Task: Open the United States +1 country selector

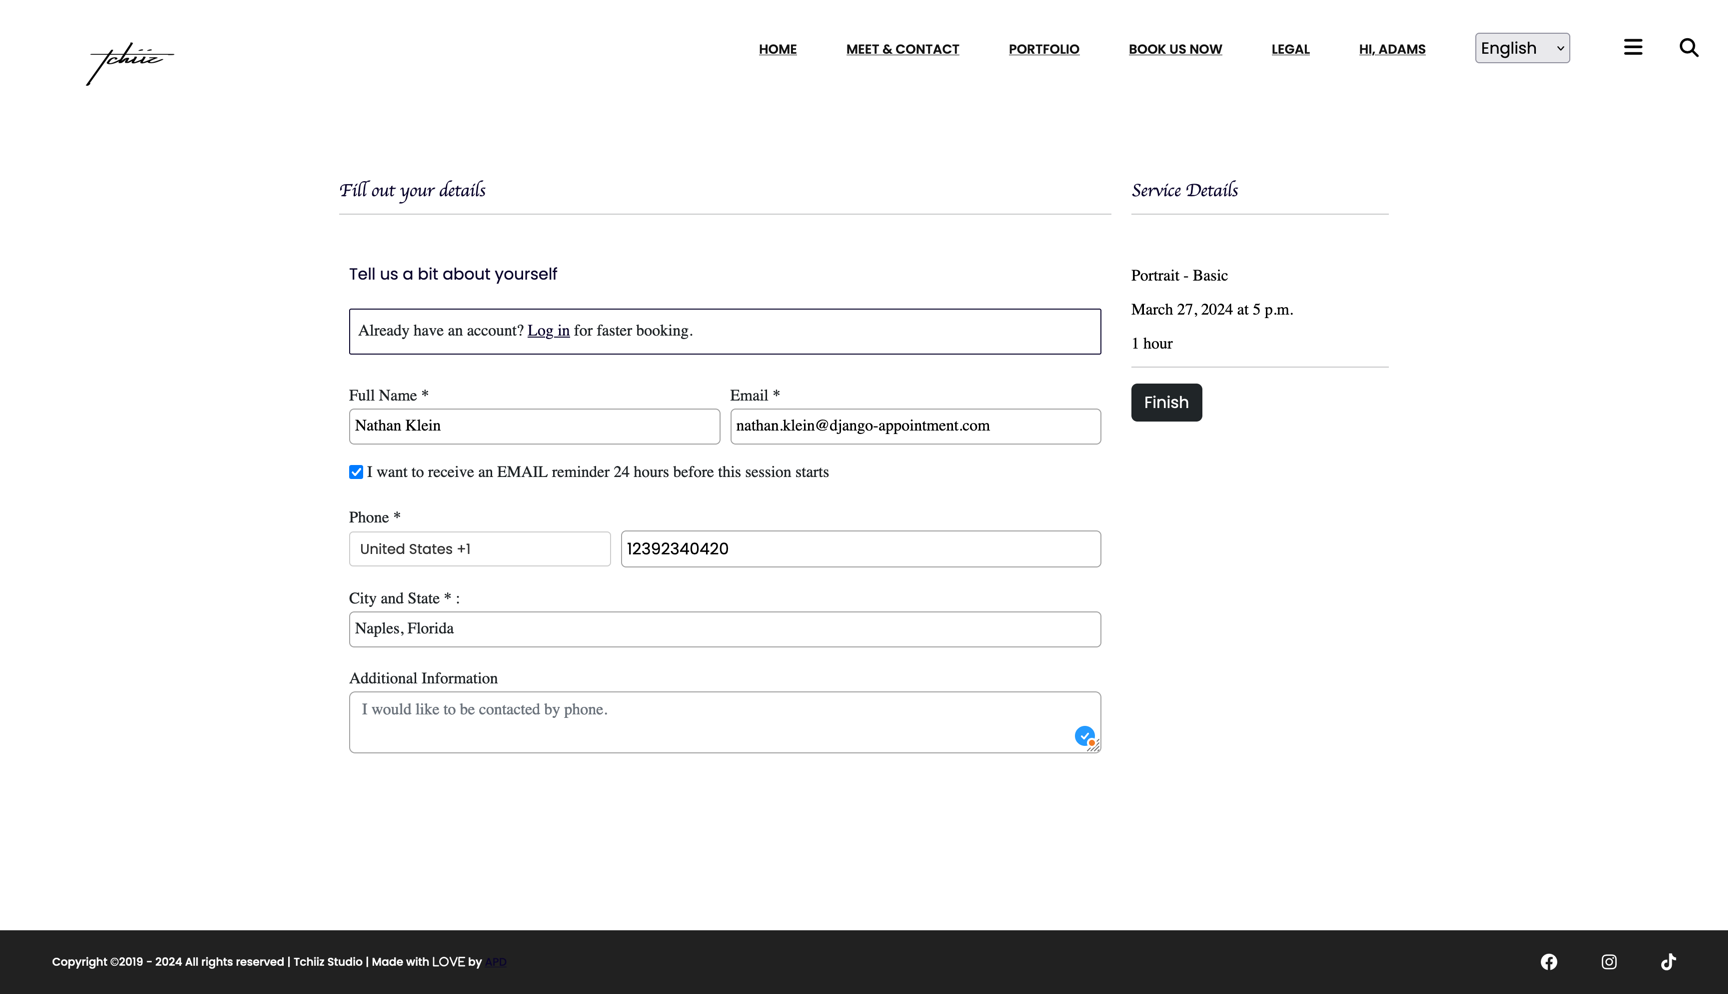Action: 480,549
